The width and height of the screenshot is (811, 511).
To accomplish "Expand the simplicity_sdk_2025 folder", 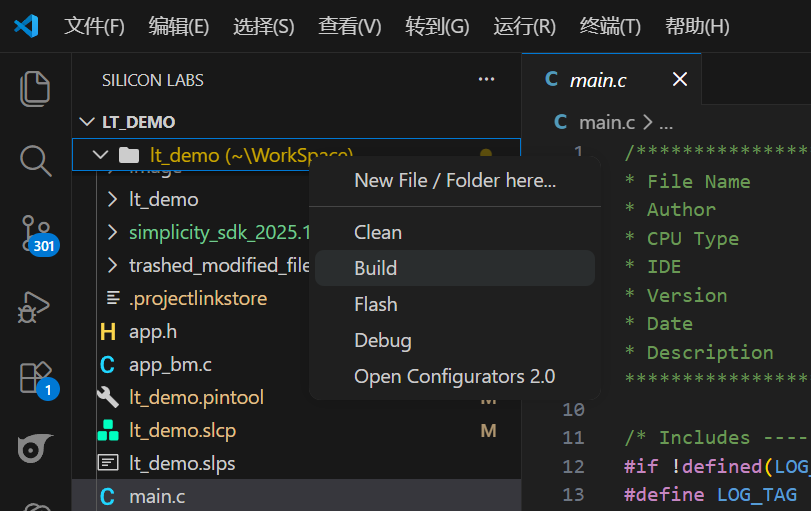I will point(113,233).
